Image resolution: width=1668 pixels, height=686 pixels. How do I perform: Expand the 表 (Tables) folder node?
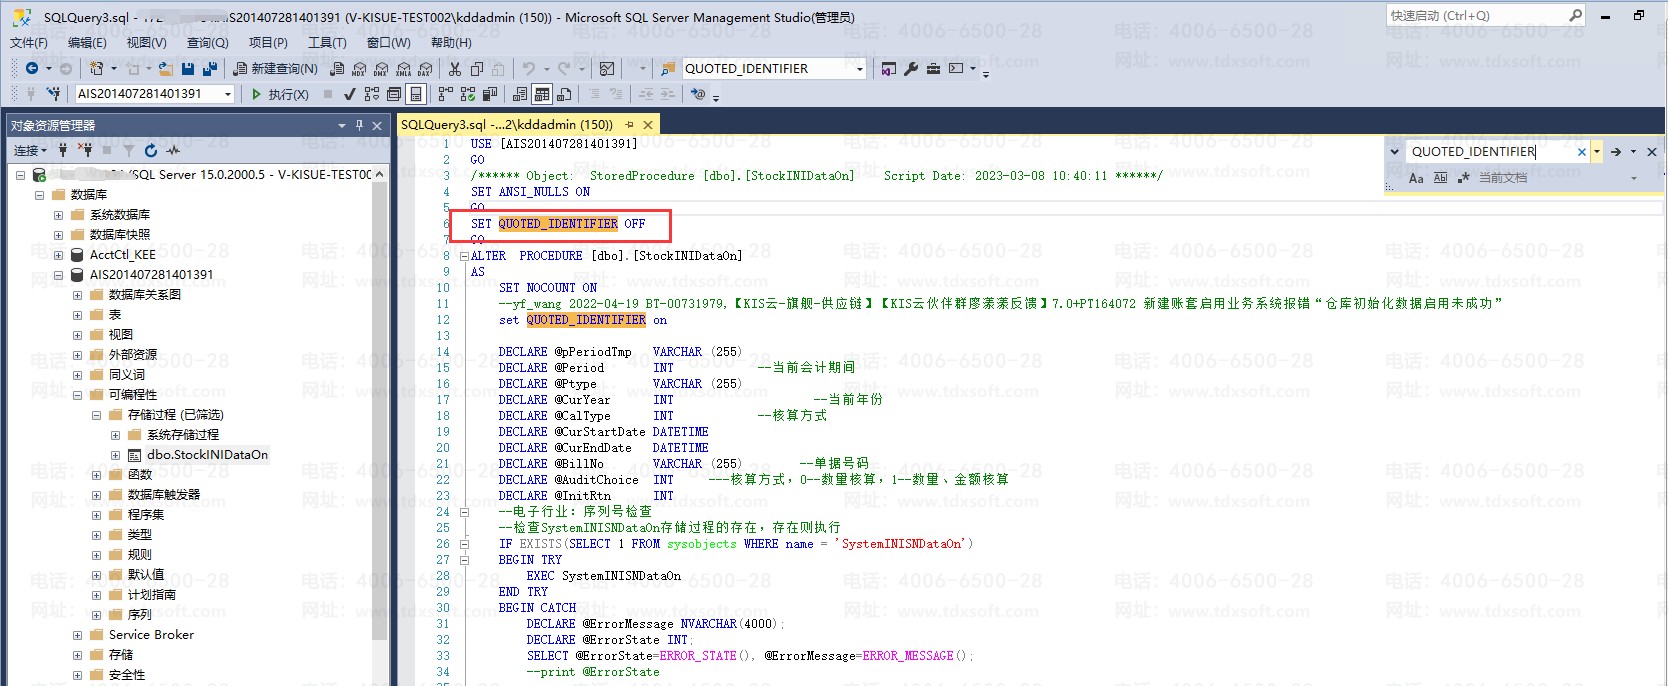[x=77, y=315]
